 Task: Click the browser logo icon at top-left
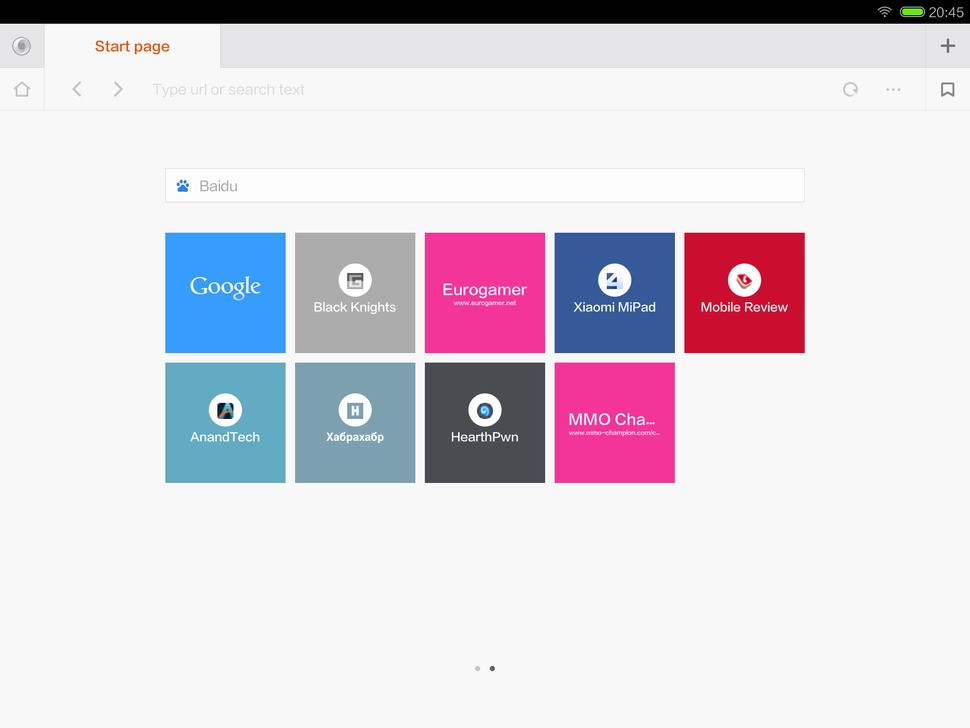coord(21,46)
